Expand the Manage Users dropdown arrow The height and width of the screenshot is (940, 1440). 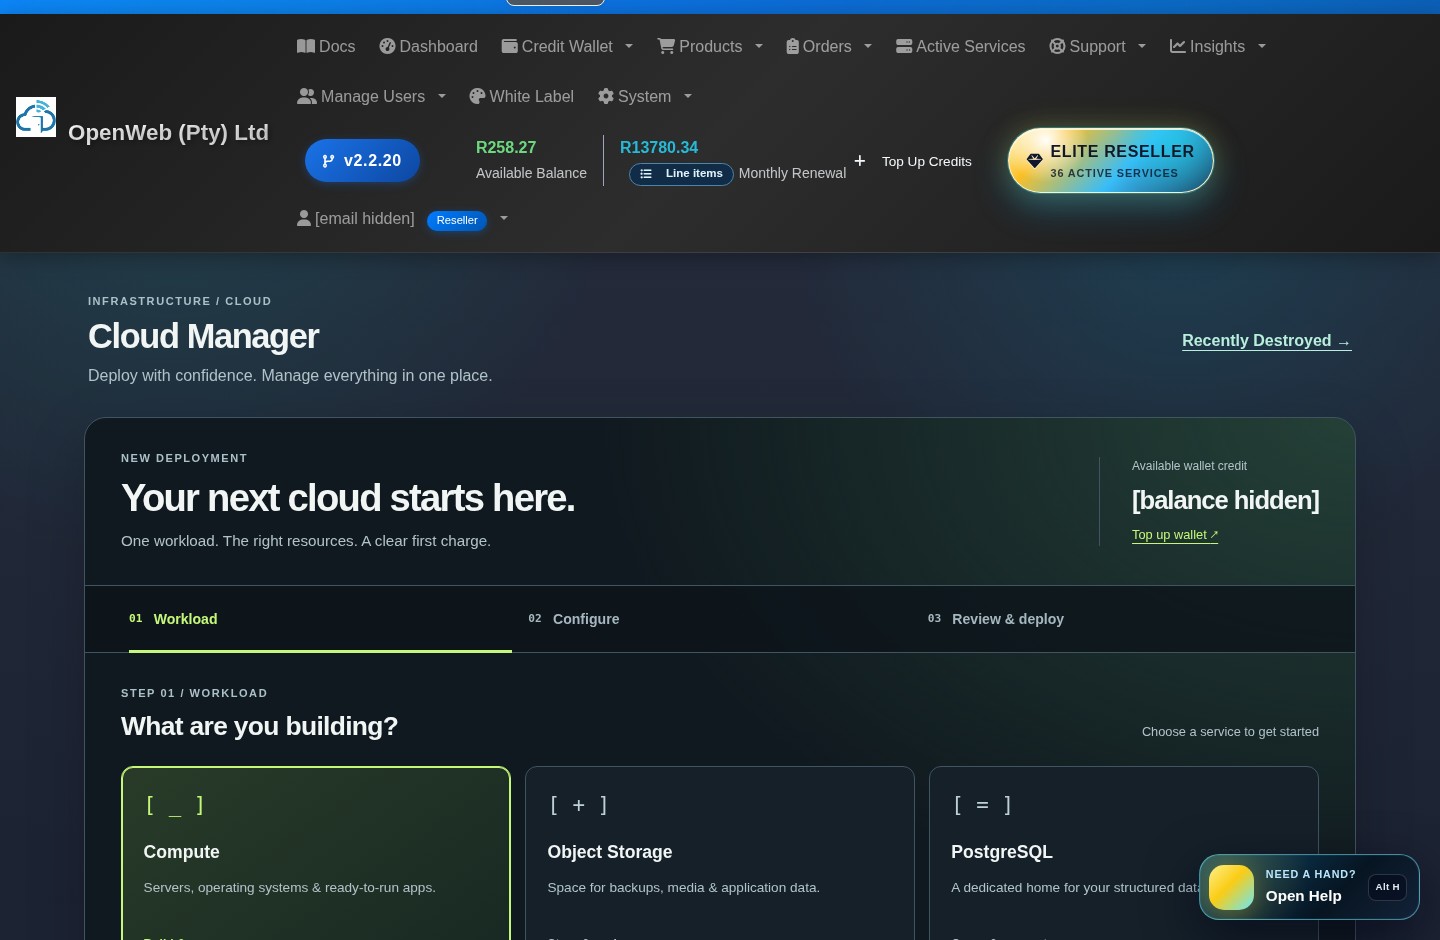[x=442, y=96]
